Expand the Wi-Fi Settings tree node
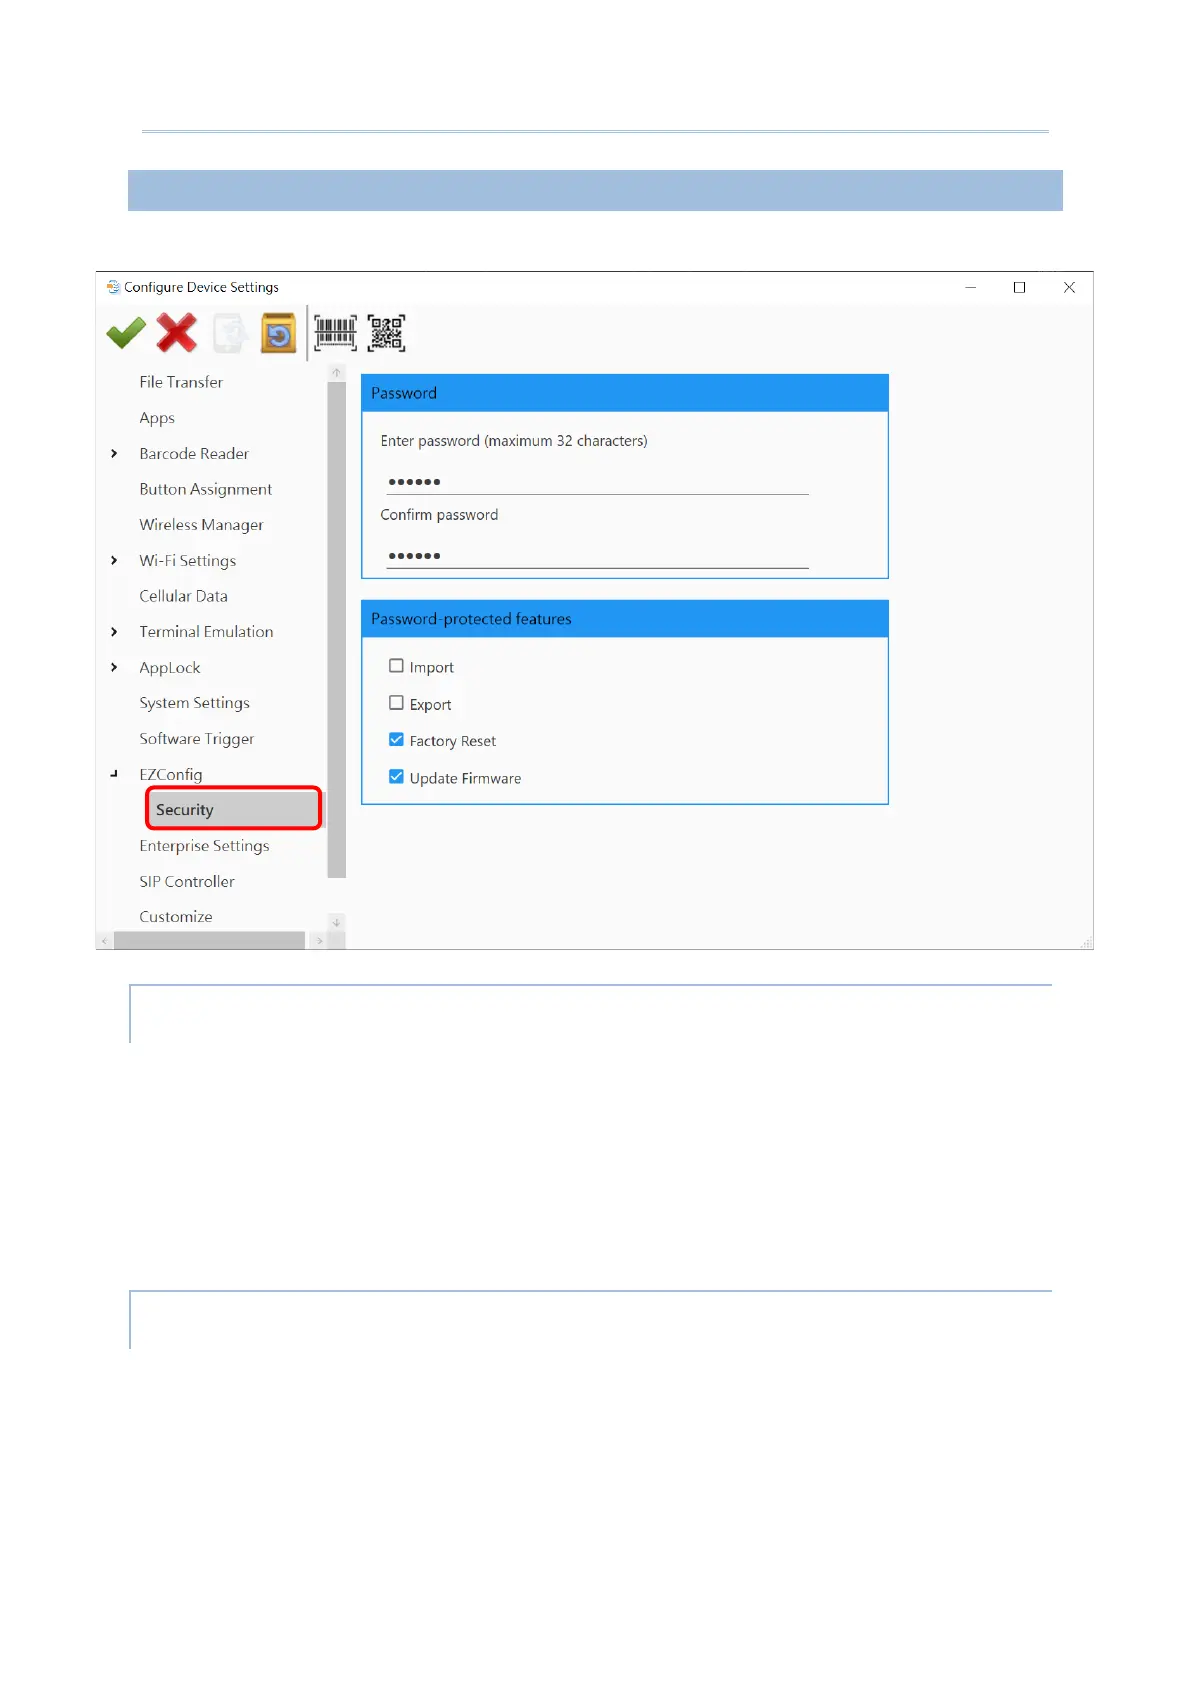Image resolution: width=1191 pixels, height=1683 pixels. click(114, 561)
